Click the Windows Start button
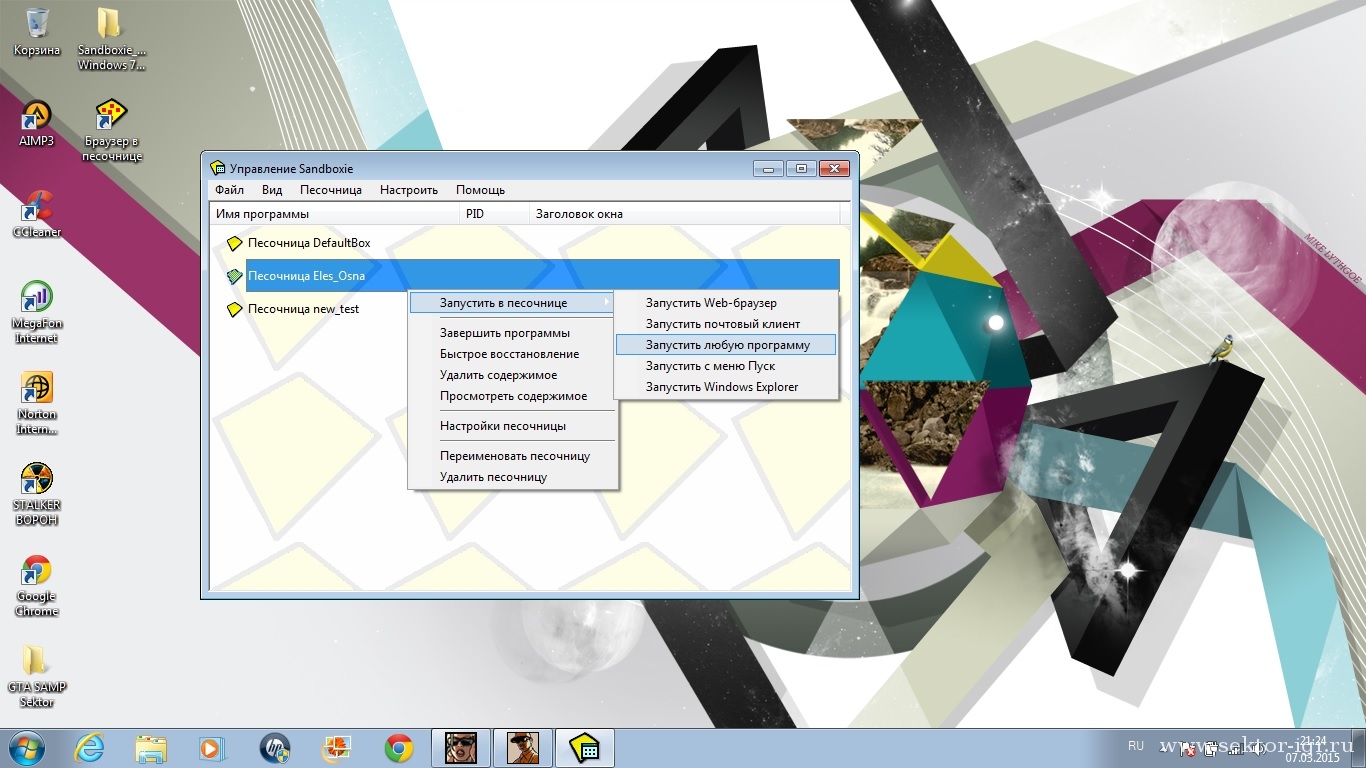The height and width of the screenshot is (768, 1366). pyautogui.click(x=26, y=748)
